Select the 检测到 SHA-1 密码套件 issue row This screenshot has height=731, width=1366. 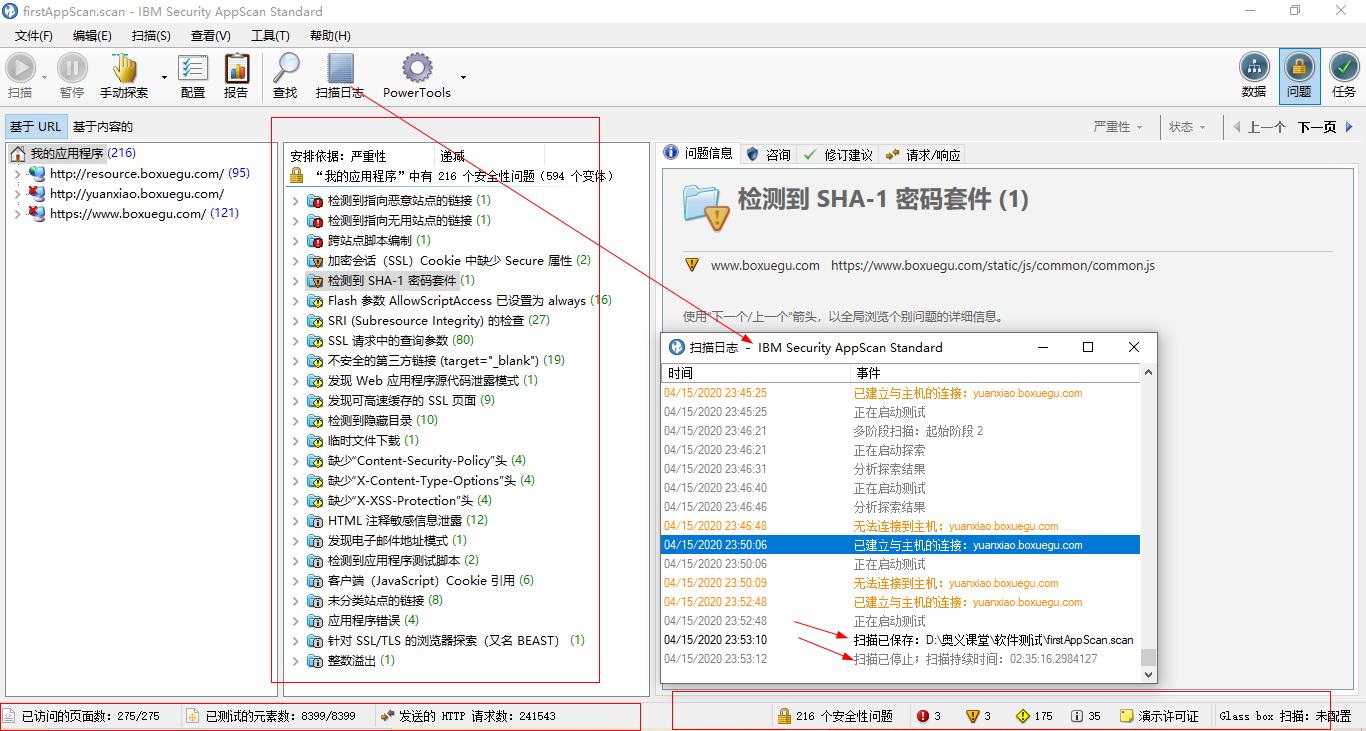[390, 281]
